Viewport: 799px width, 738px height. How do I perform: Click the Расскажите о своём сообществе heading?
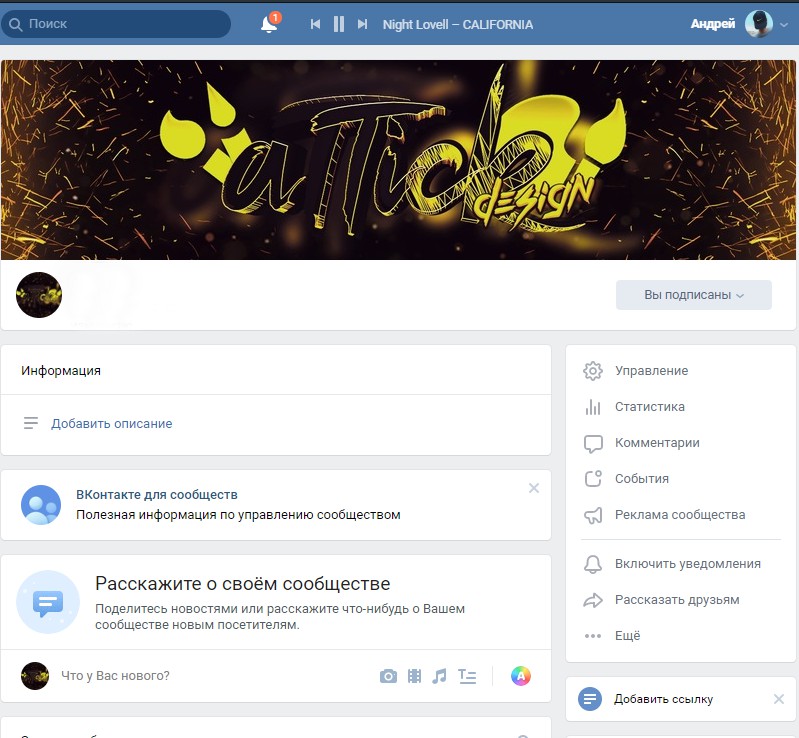(243, 584)
